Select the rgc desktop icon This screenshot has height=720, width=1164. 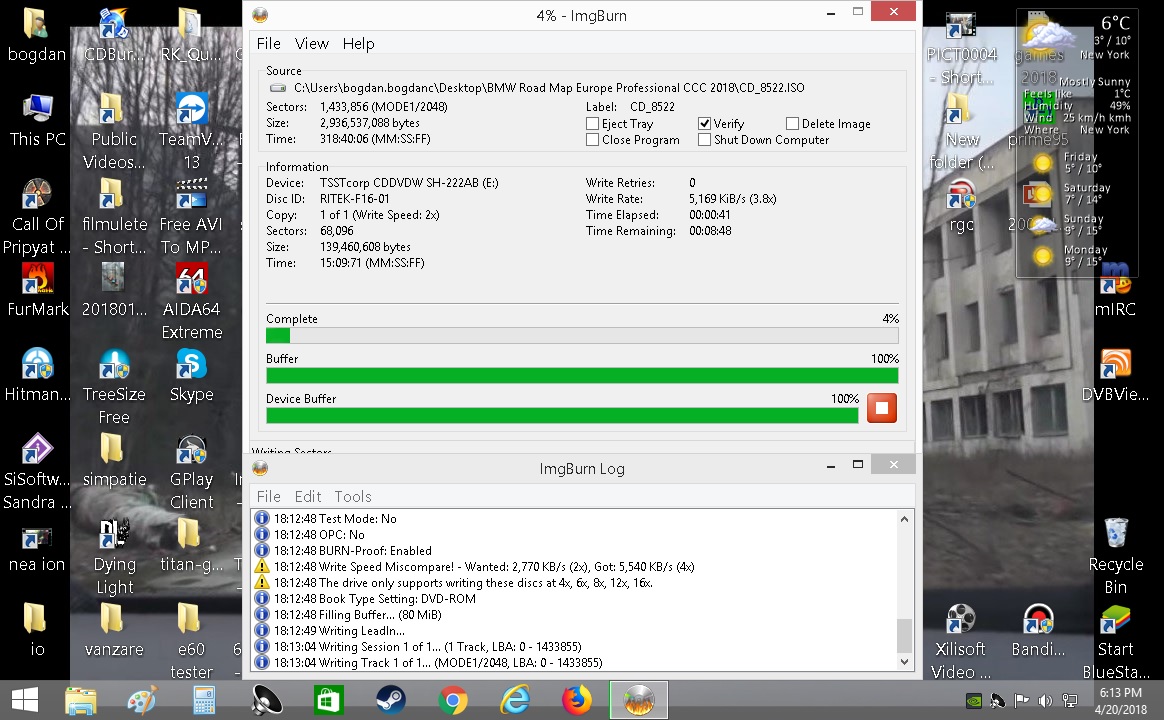point(961,205)
